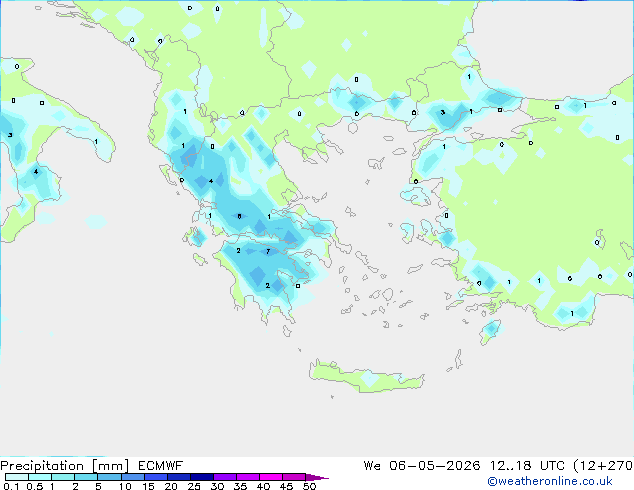Screen dimensions: 634x490
Task: Click the legend label '10'
Action: click(x=125, y=486)
